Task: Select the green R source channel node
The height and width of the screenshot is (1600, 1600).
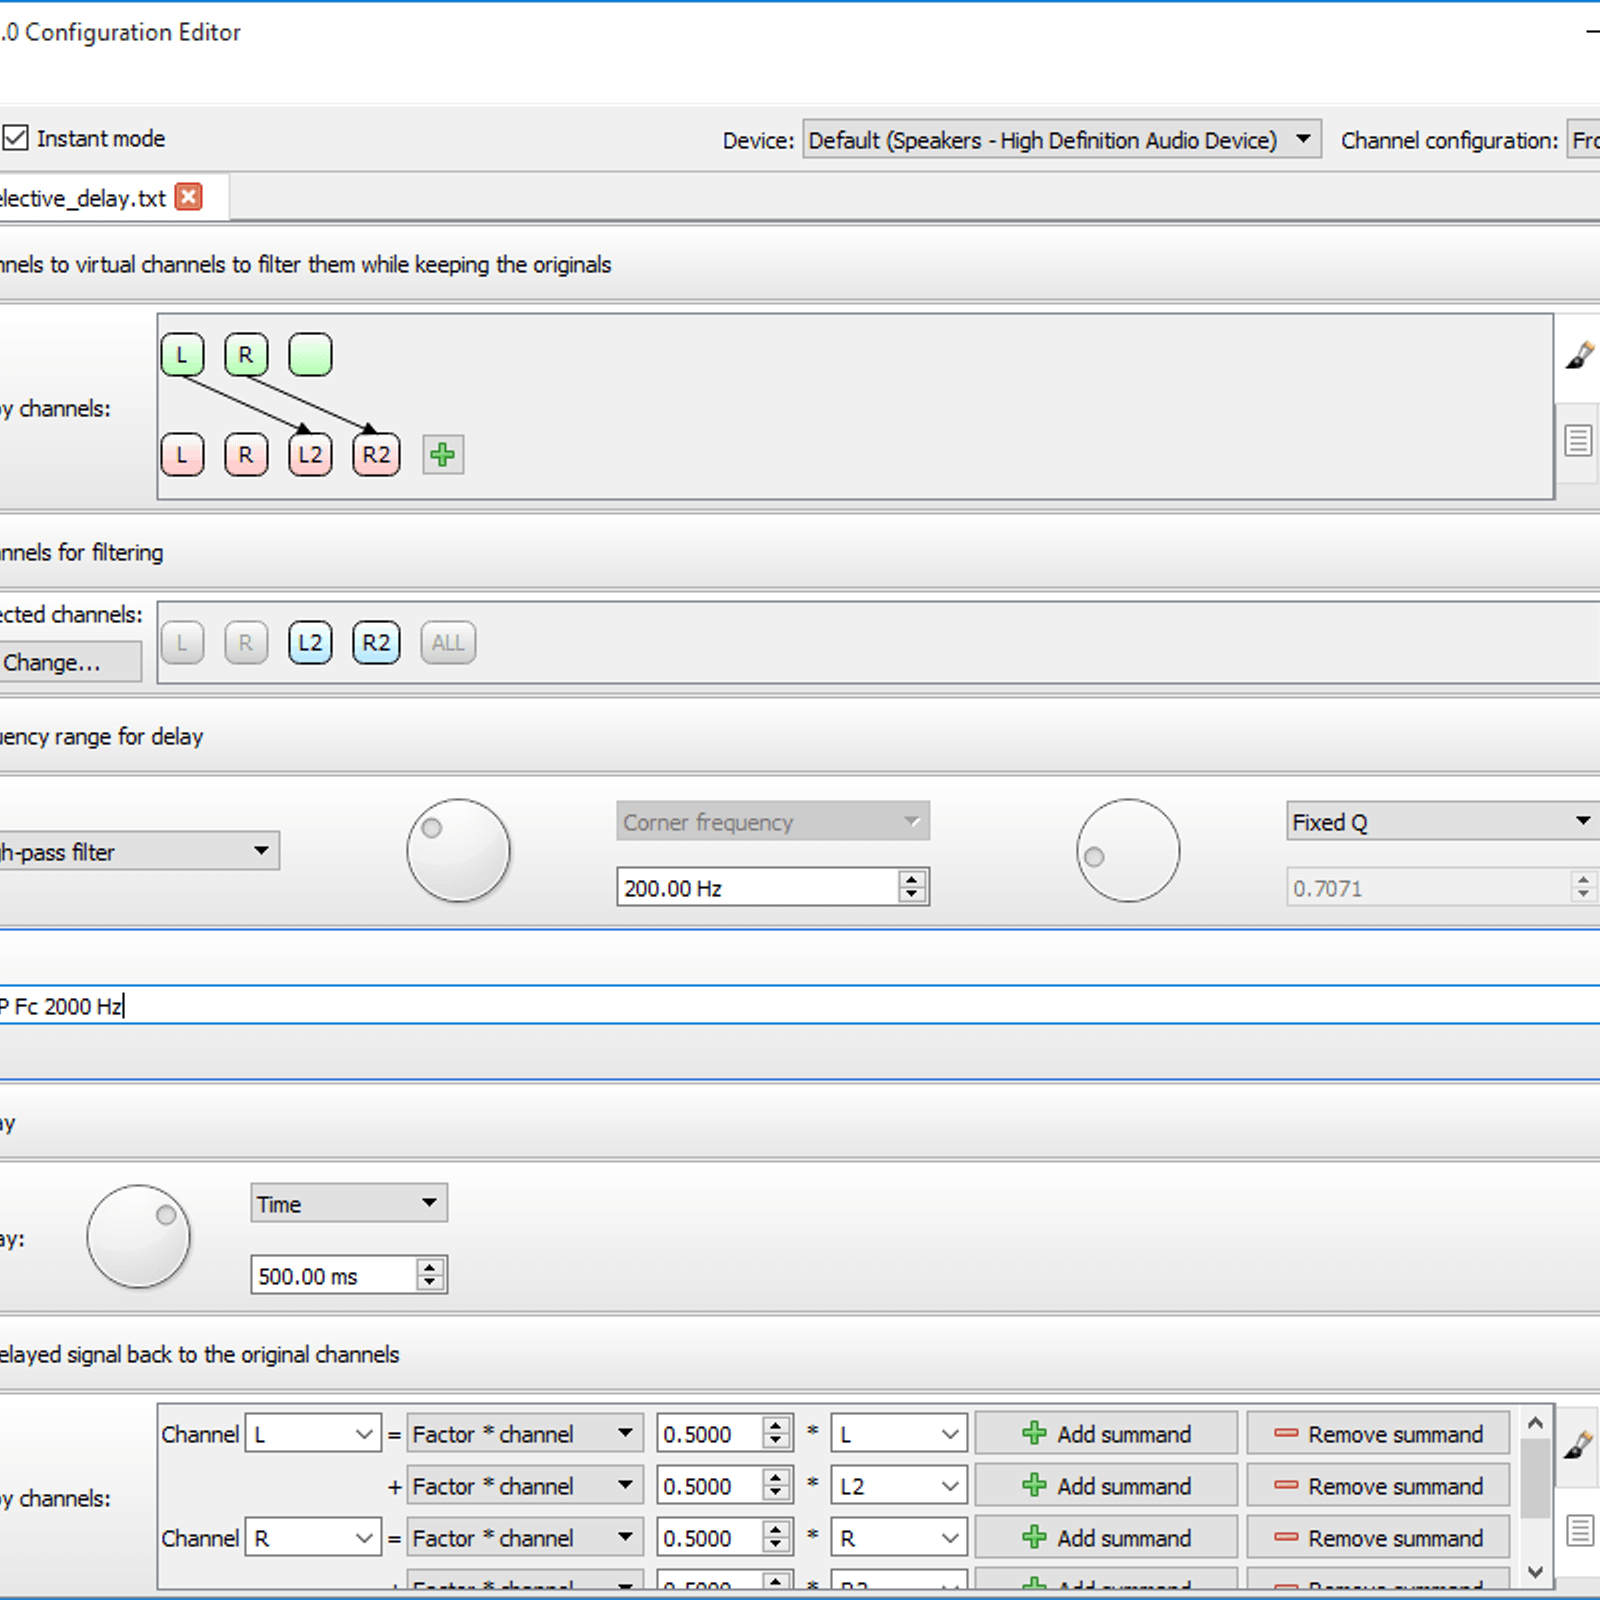Action: pos(246,355)
